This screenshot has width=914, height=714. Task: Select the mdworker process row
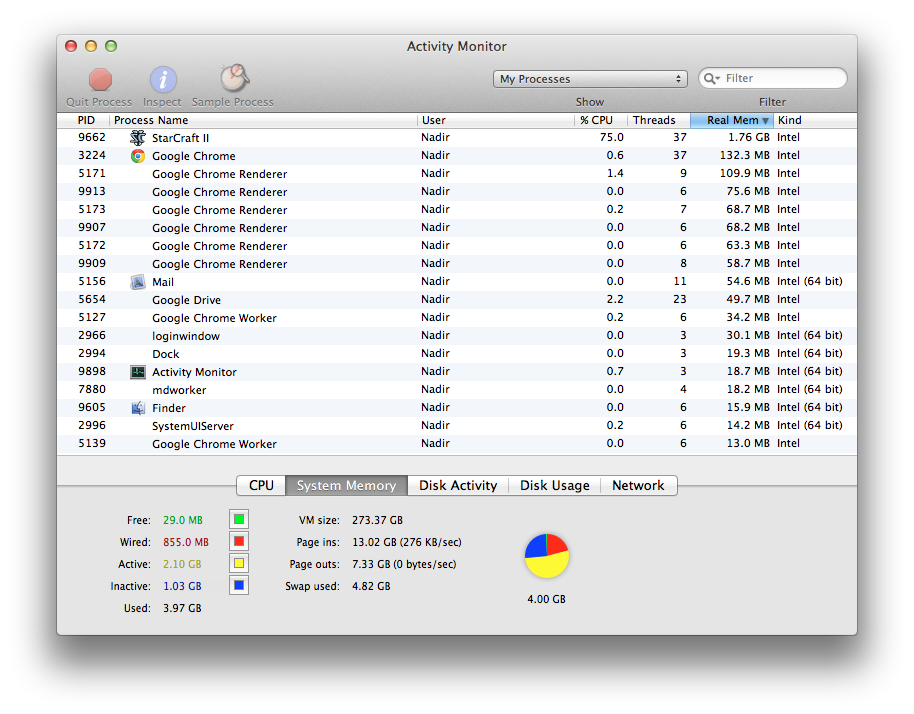point(457,390)
